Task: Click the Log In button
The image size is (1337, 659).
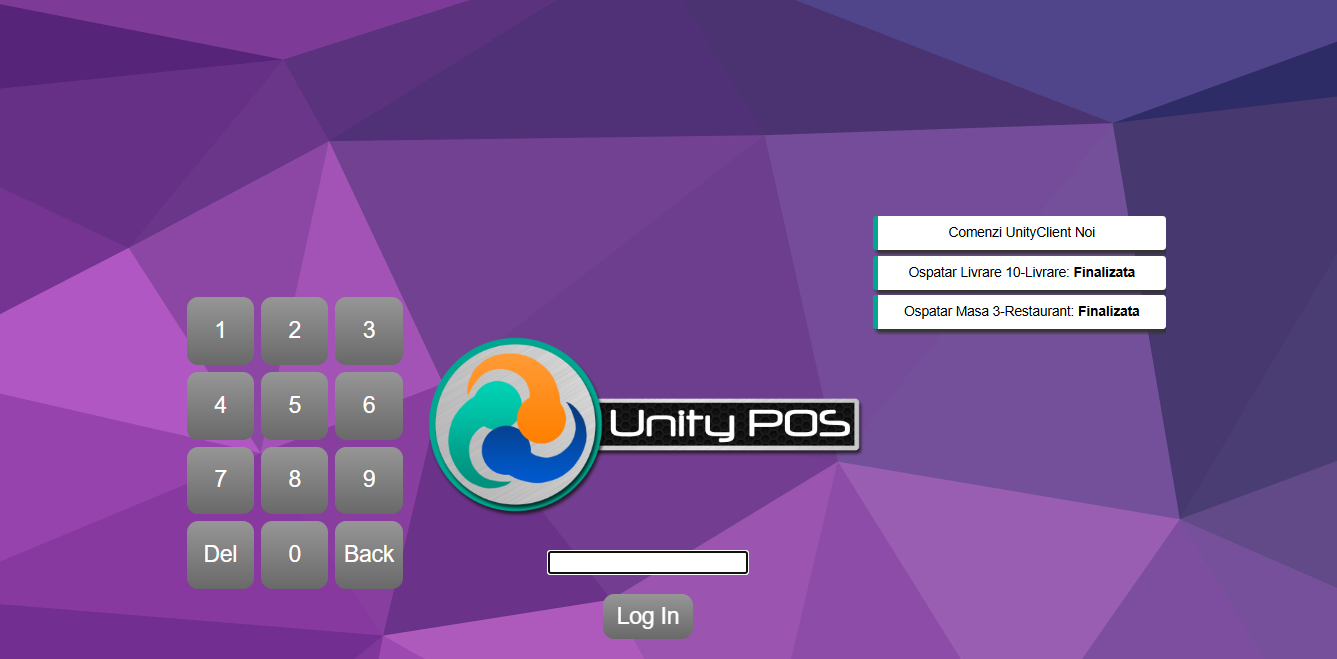Action: pos(648,616)
